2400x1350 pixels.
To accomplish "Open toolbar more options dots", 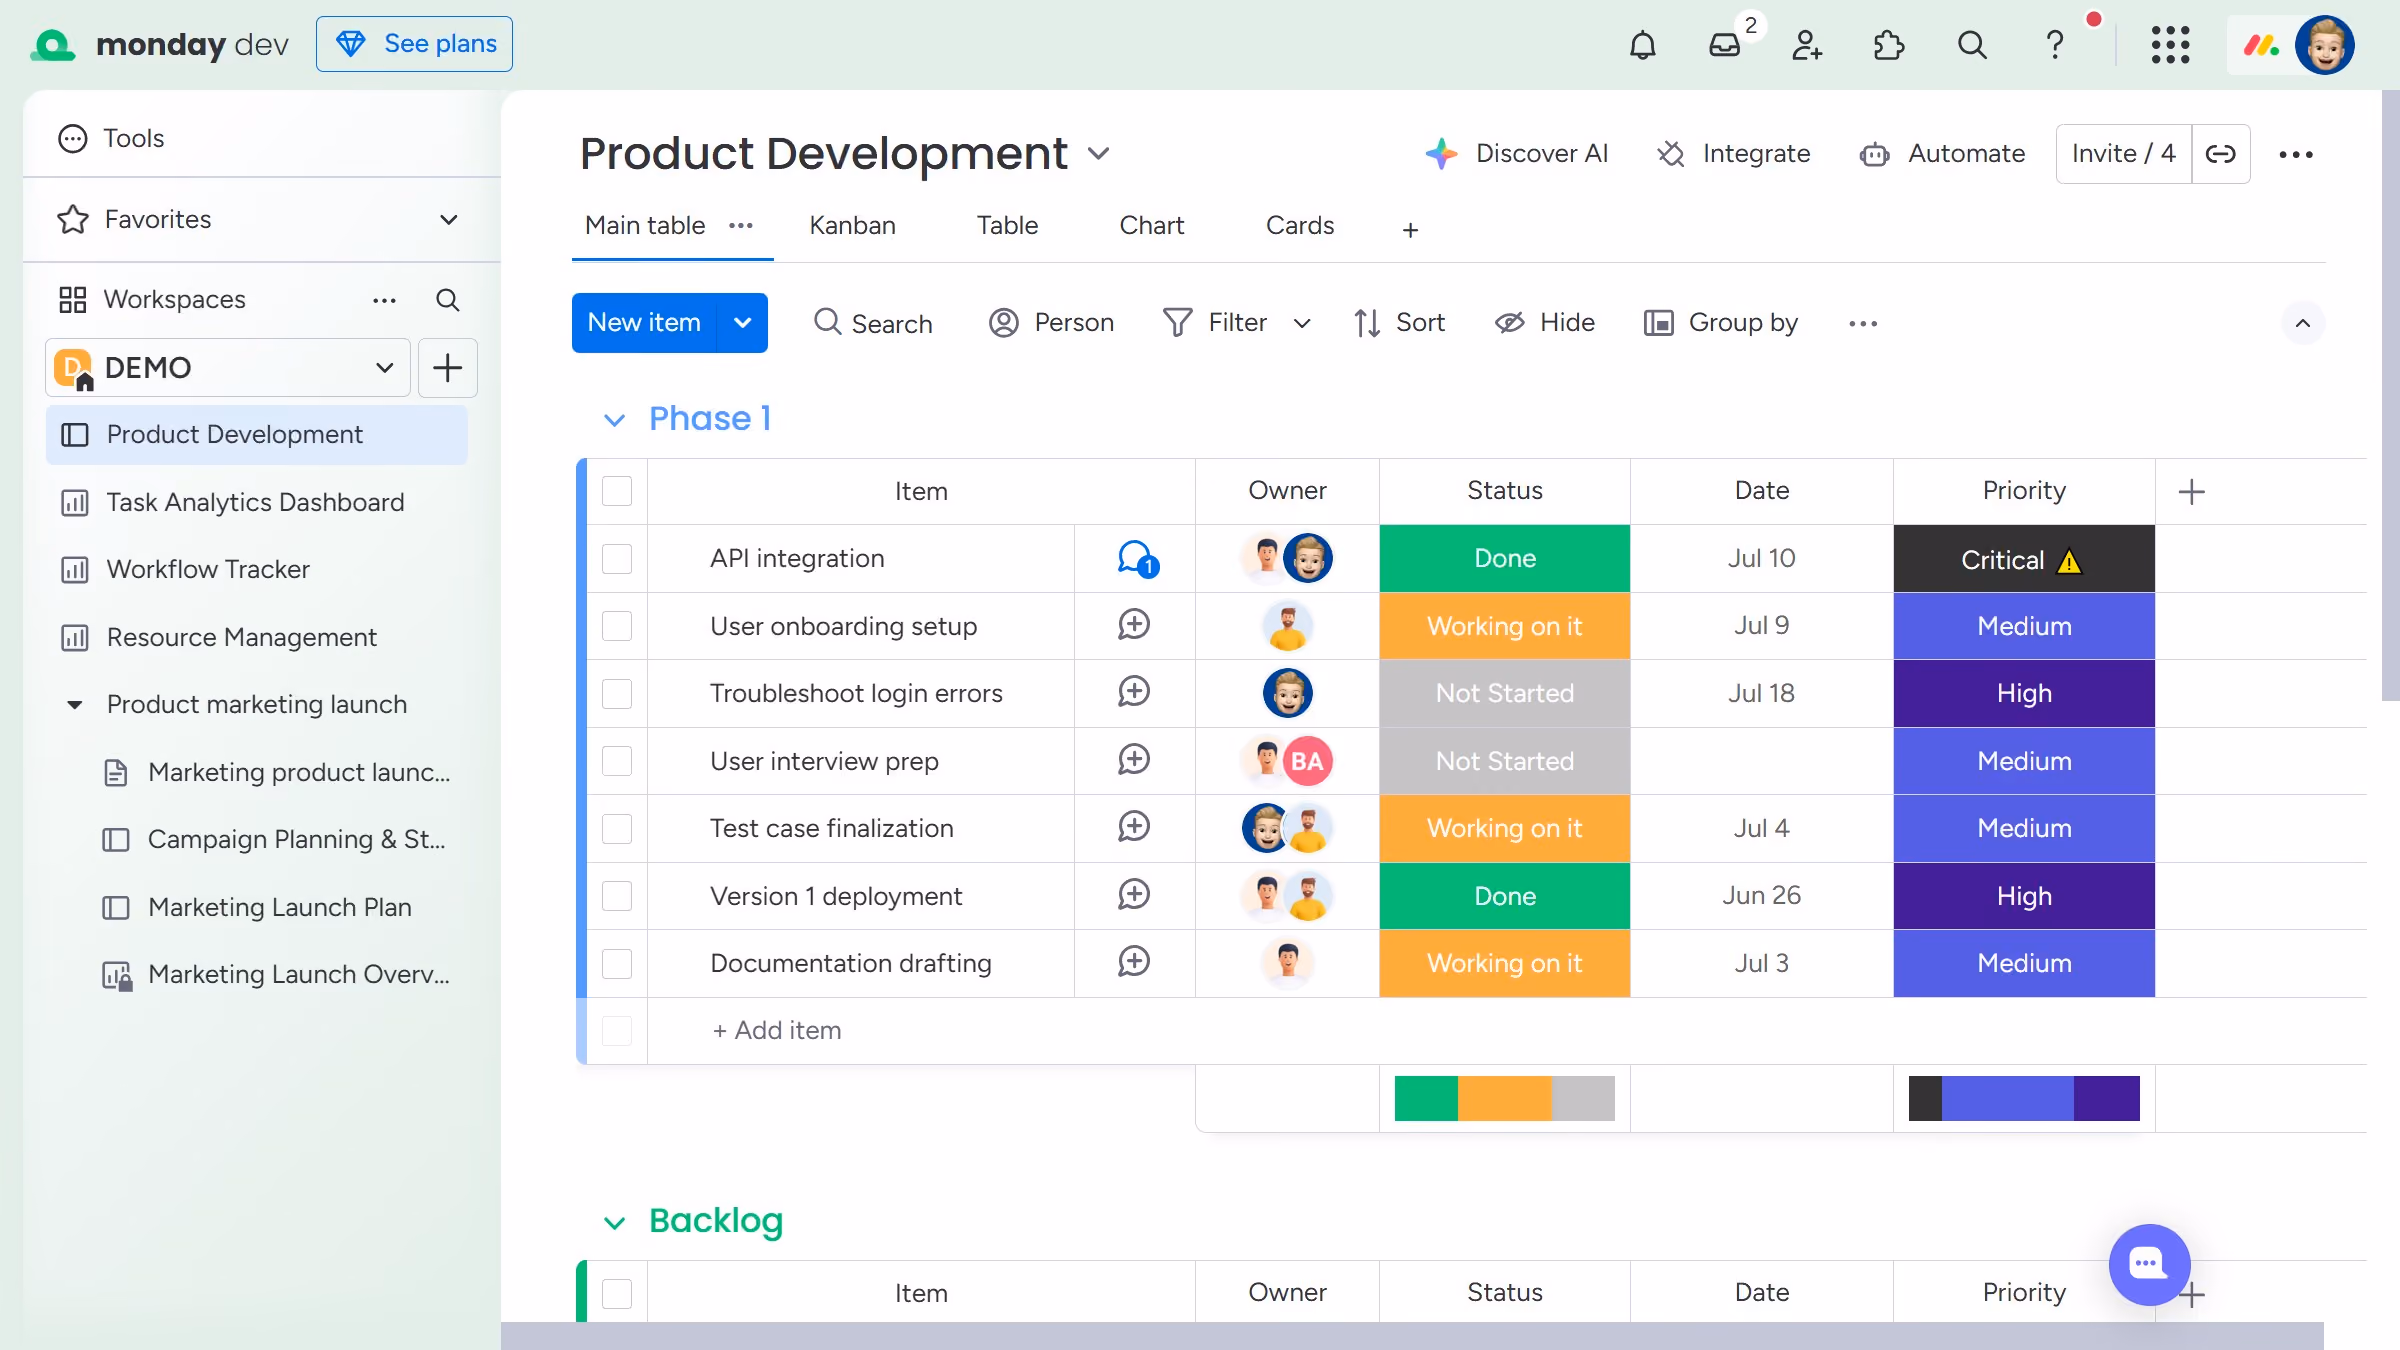I will (x=1862, y=324).
